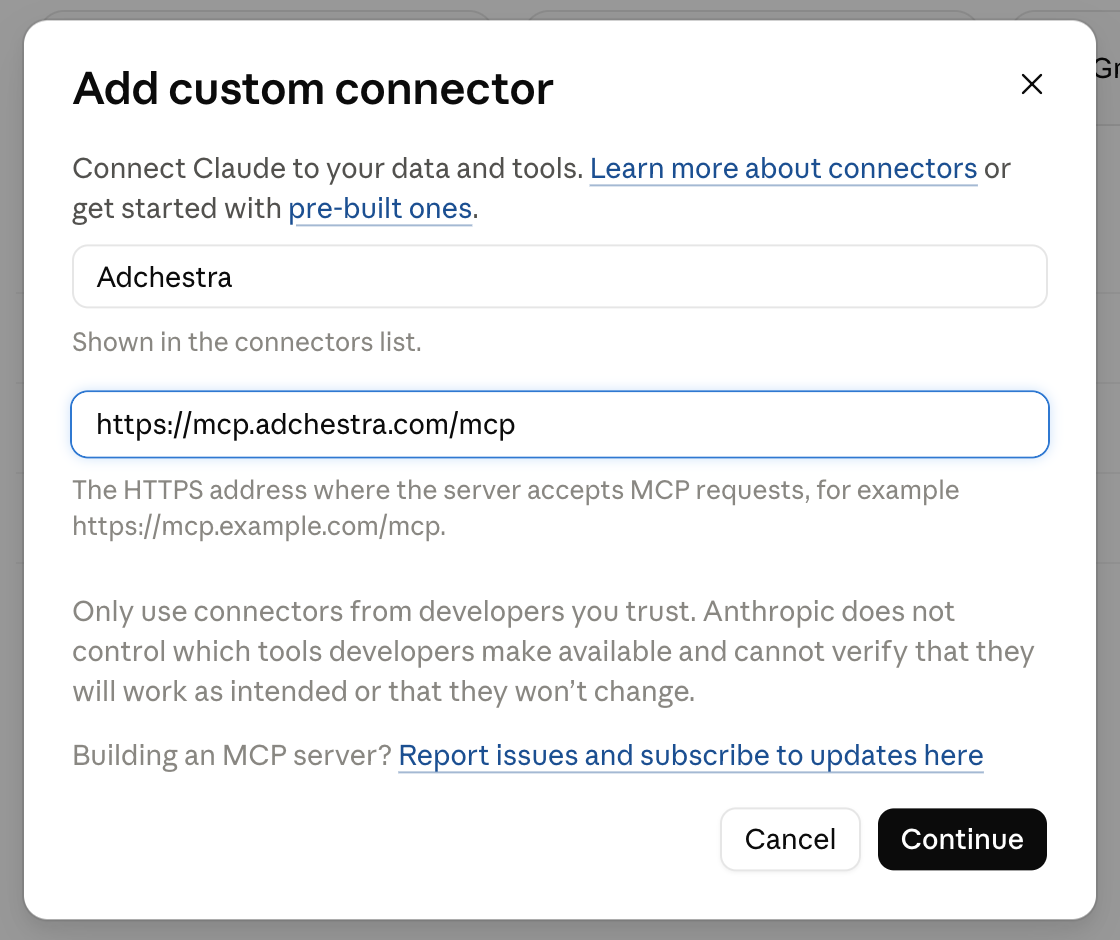This screenshot has width=1120, height=940.
Task: Cancel adding the custom connector
Action: pyautogui.click(x=790, y=839)
